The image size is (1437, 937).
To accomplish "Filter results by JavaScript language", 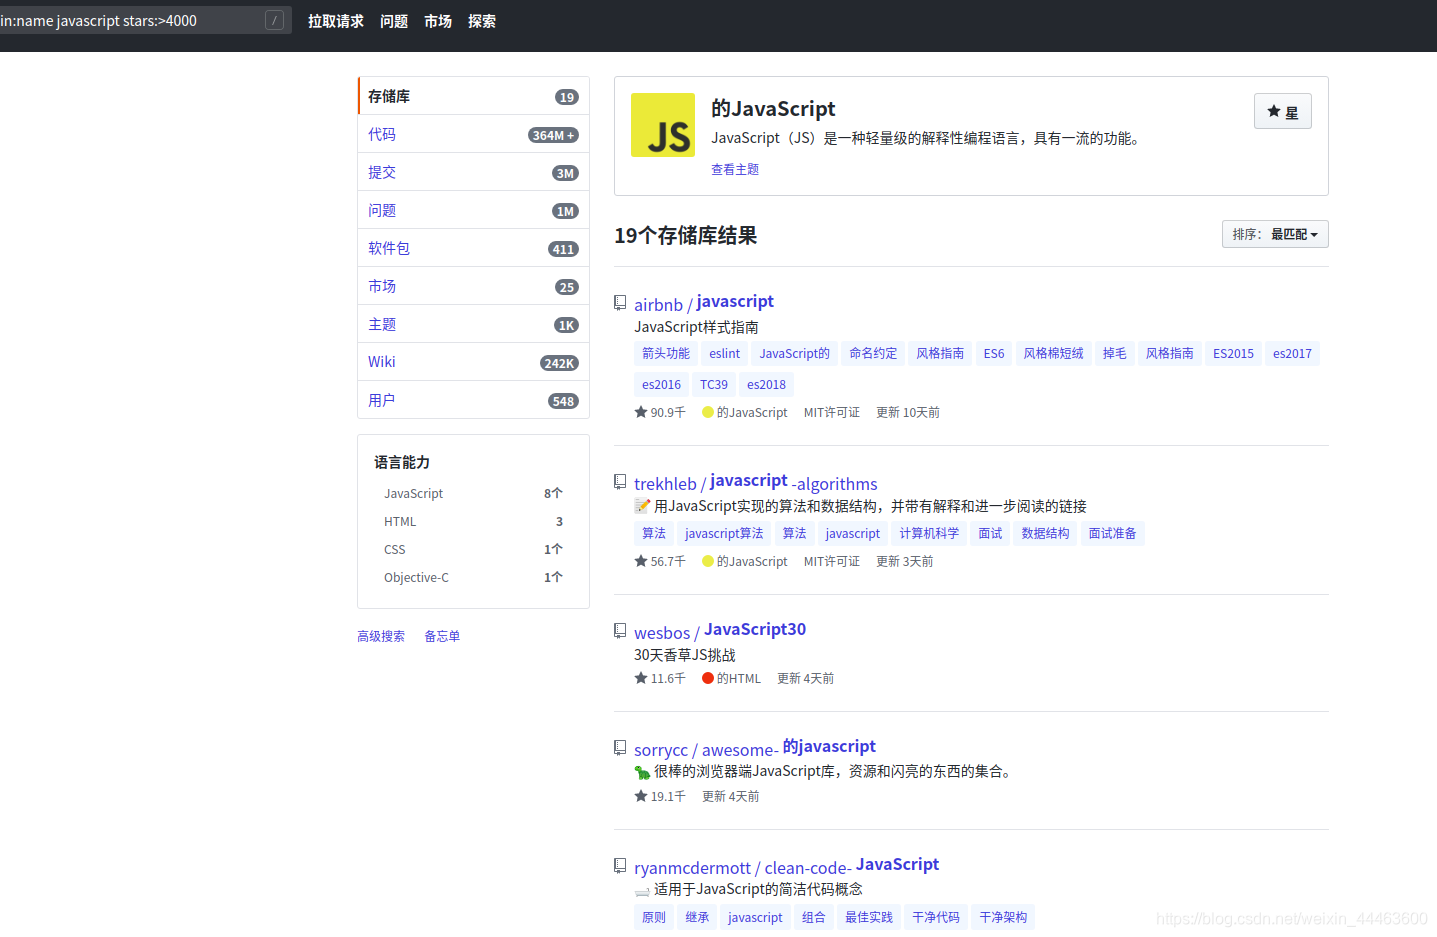I will point(473,493).
